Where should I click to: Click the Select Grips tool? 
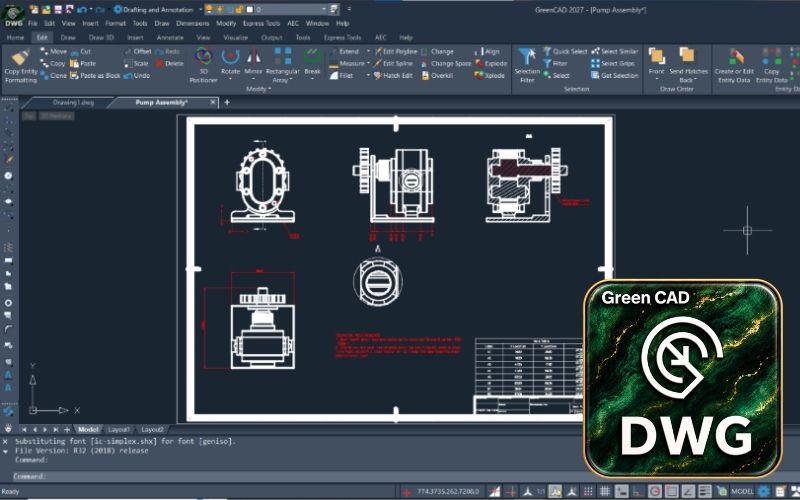click(x=613, y=63)
